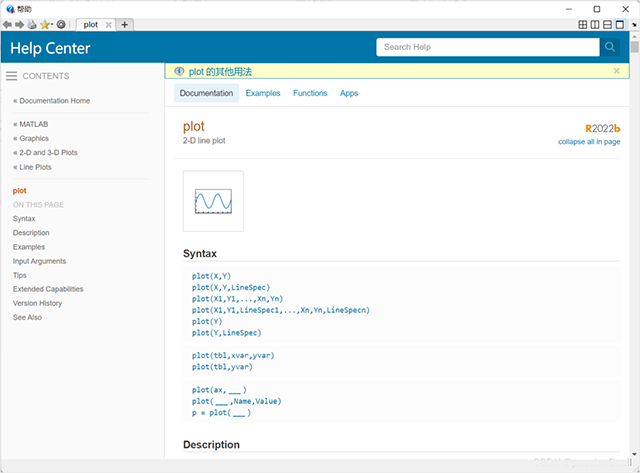
Task: Open the favorites star menu
Action: click(x=46, y=24)
